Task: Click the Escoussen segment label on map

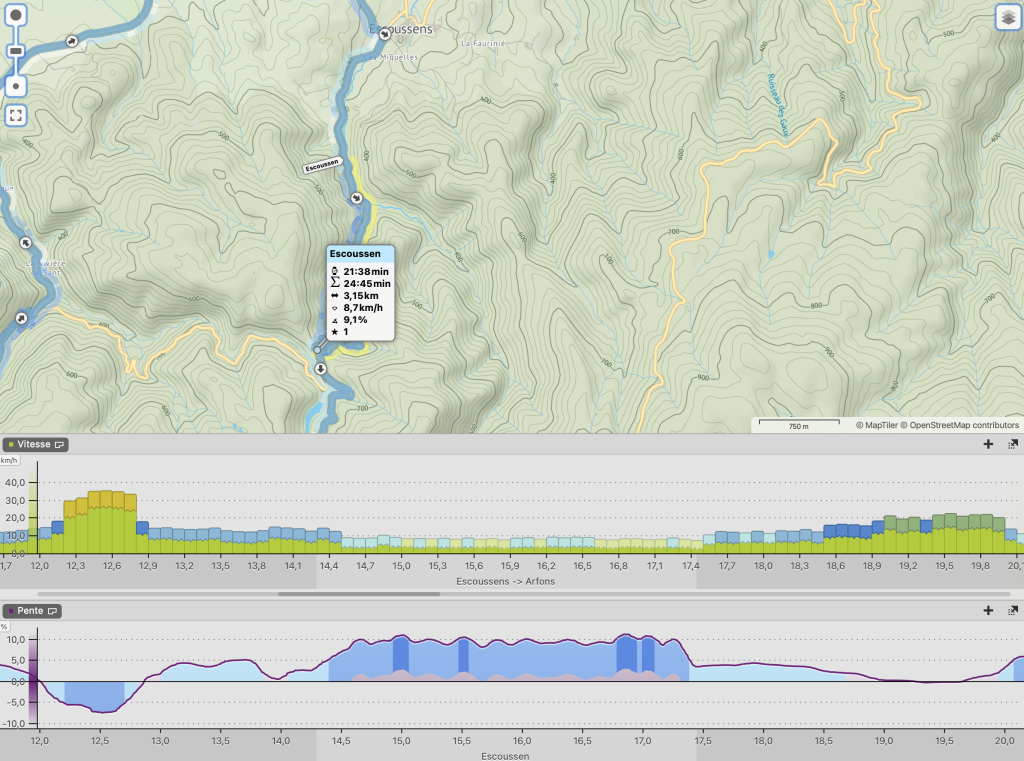Action: [x=323, y=166]
